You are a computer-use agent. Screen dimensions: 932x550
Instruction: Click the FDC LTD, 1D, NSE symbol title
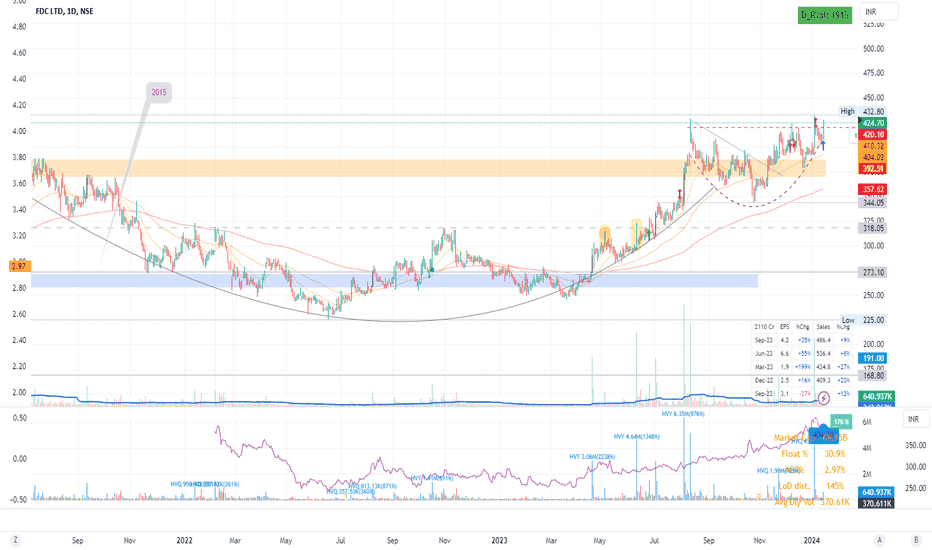[64, 11]
